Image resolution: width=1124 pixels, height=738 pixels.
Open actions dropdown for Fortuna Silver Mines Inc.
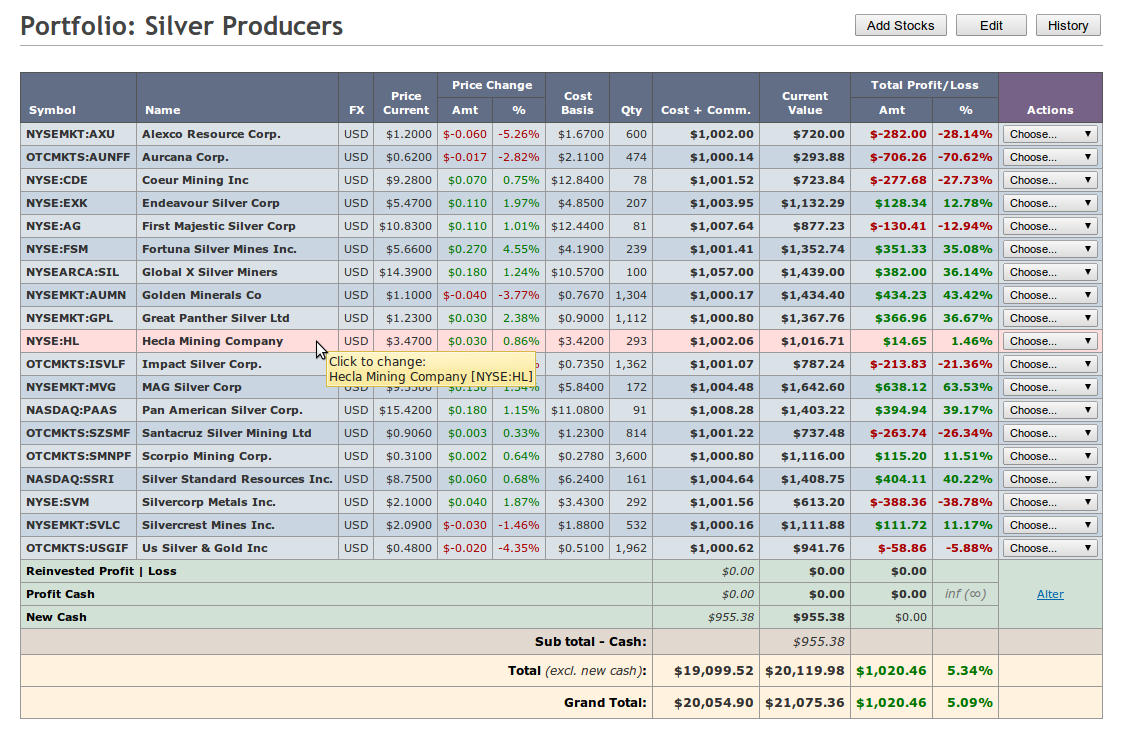(x=1050, y=249)
